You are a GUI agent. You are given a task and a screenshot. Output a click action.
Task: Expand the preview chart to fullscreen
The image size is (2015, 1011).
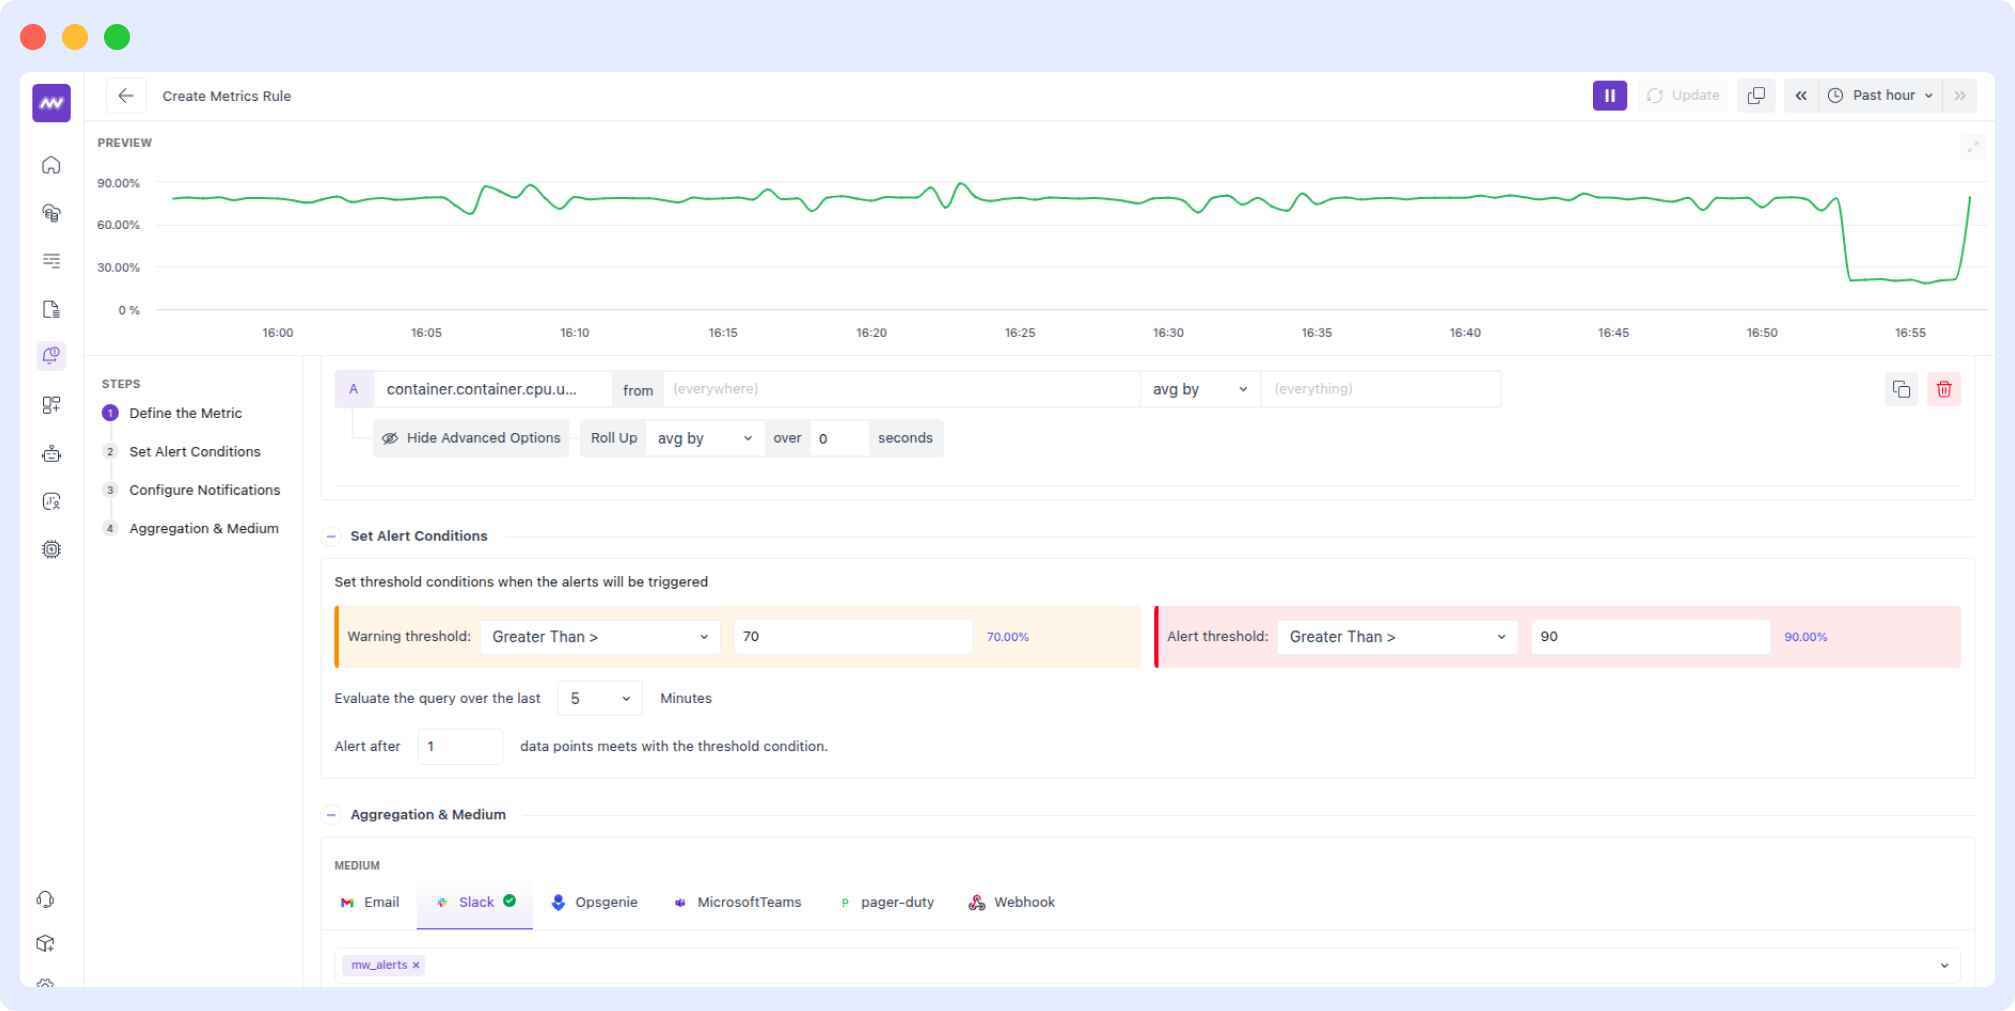tap(1973, 147)
